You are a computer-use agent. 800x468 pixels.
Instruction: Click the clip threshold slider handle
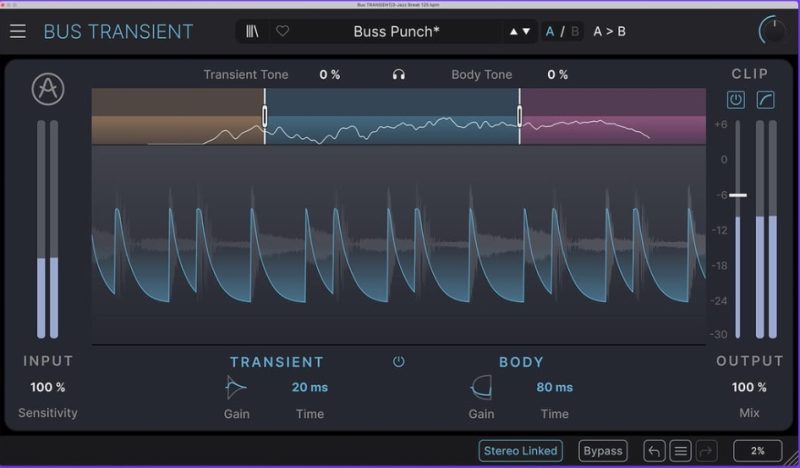click(x=738, y=195)
